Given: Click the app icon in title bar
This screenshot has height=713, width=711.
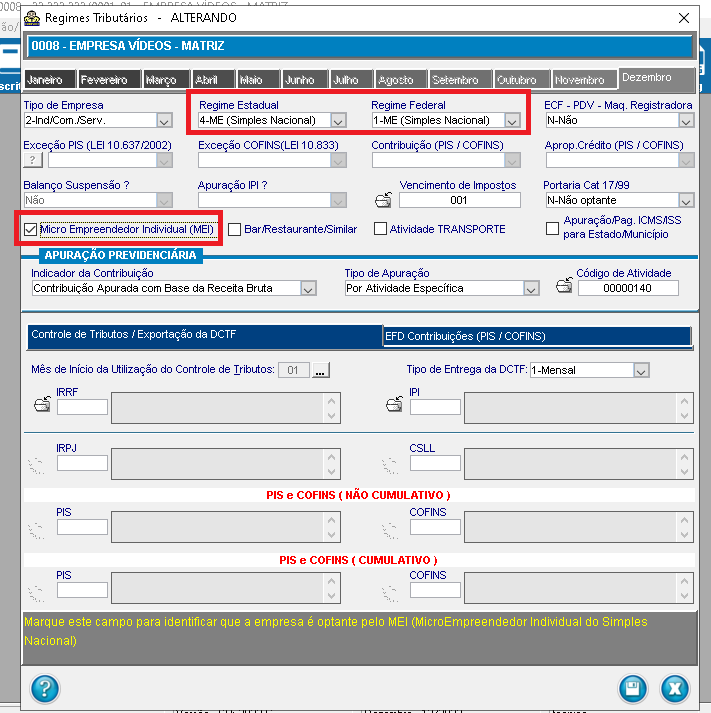Looking at the screenshot, I should (x=32, y=18).
